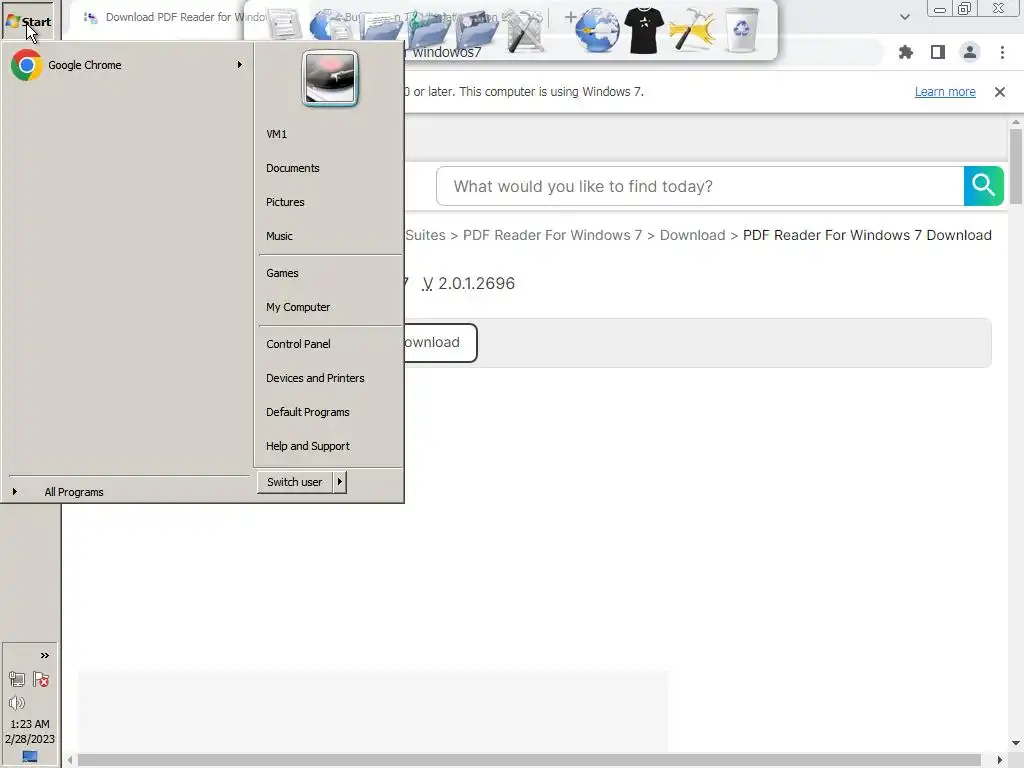Click the vertical scrollbar down arrow
The image size is (1024, 768).
tap(1016, 743)
